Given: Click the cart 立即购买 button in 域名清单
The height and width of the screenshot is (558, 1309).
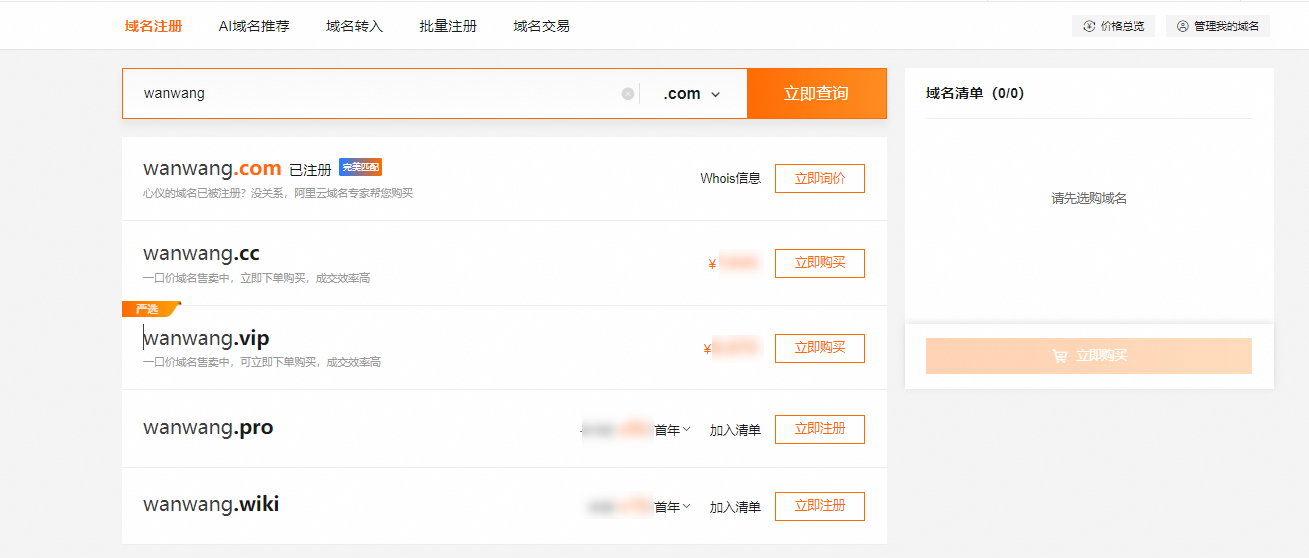Looking at the screenshot, I should [1089, 356].
